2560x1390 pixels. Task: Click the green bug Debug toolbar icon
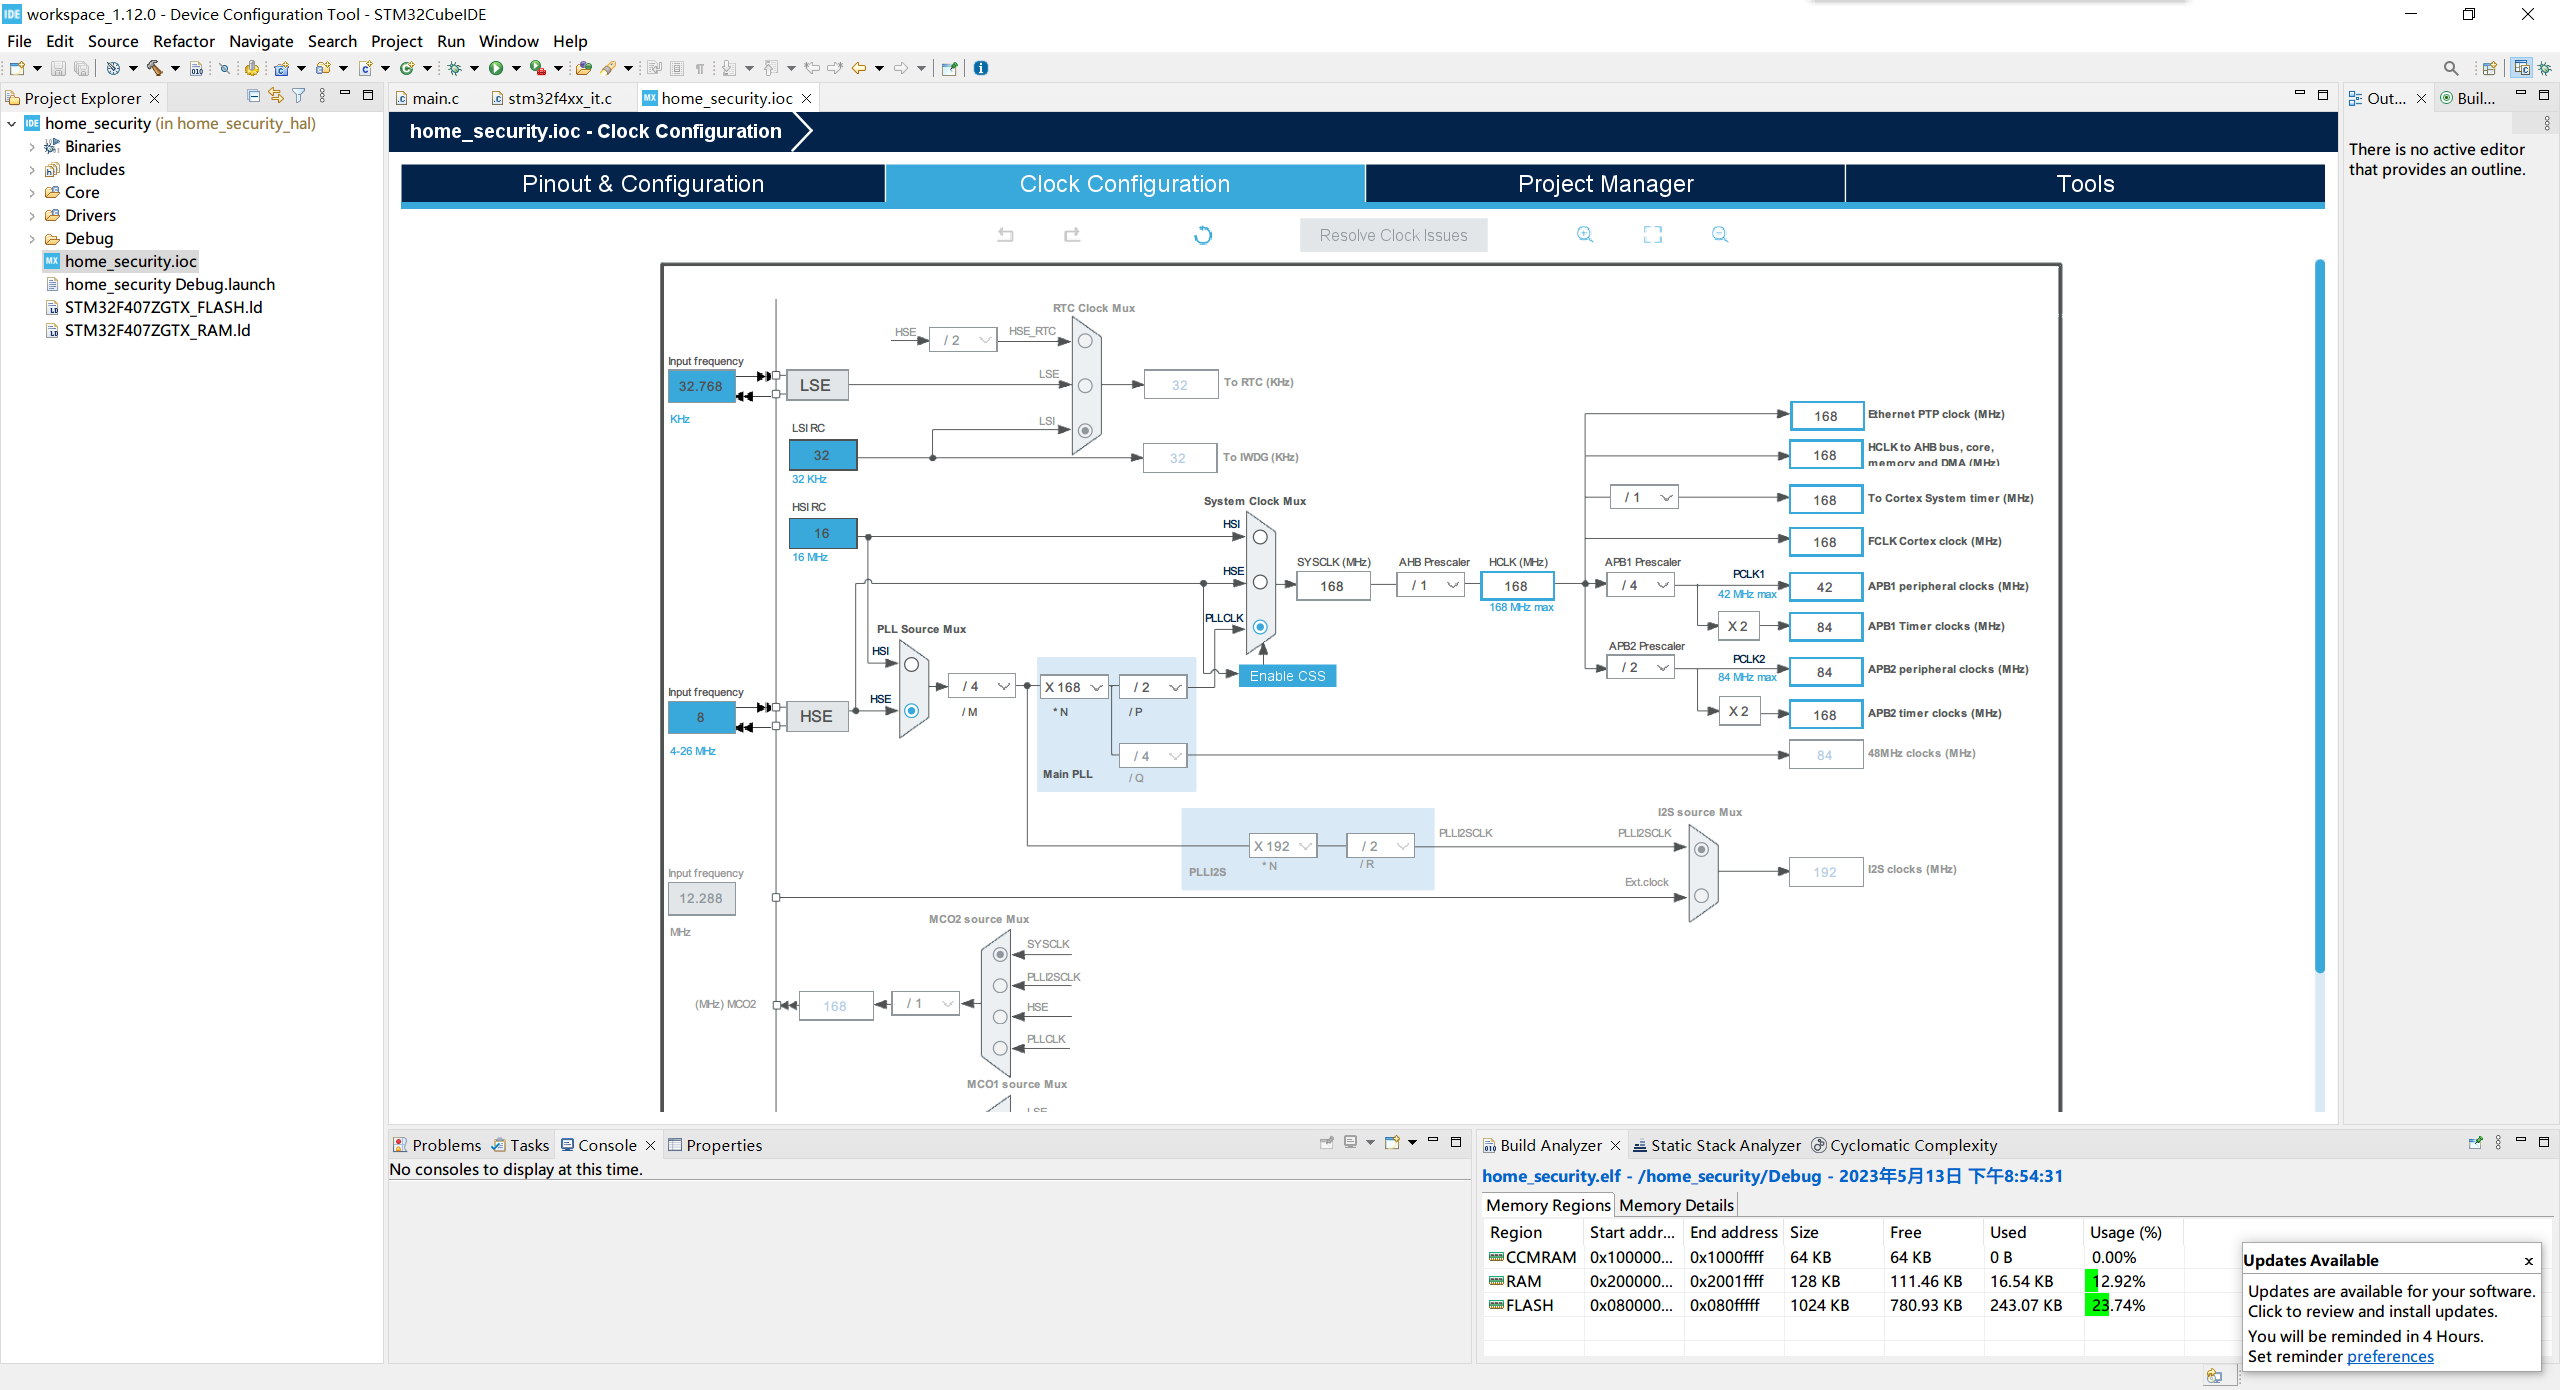tap(455, 68)
